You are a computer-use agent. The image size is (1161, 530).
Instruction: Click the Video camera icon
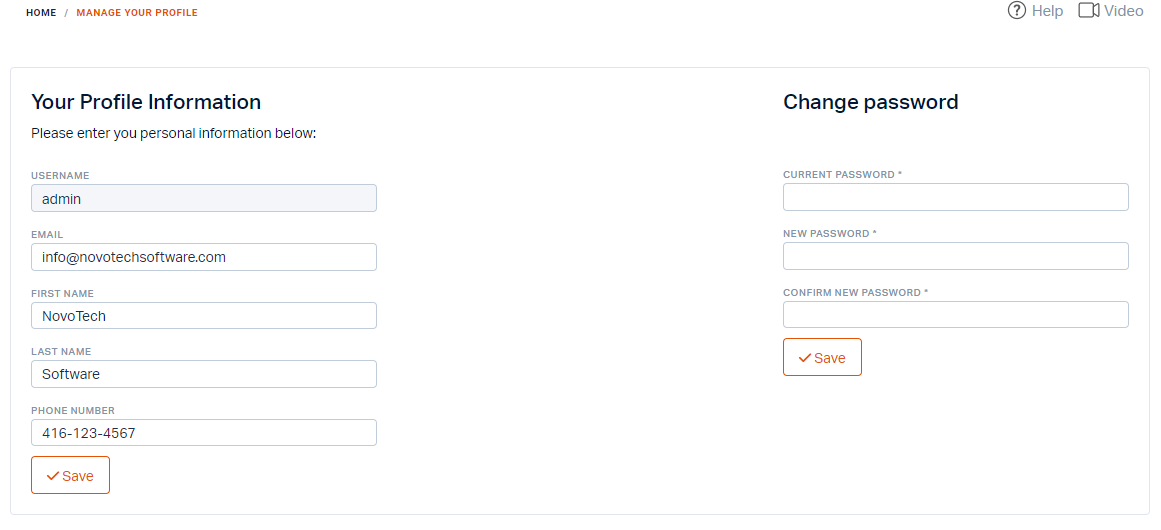tap(1088, 10)
